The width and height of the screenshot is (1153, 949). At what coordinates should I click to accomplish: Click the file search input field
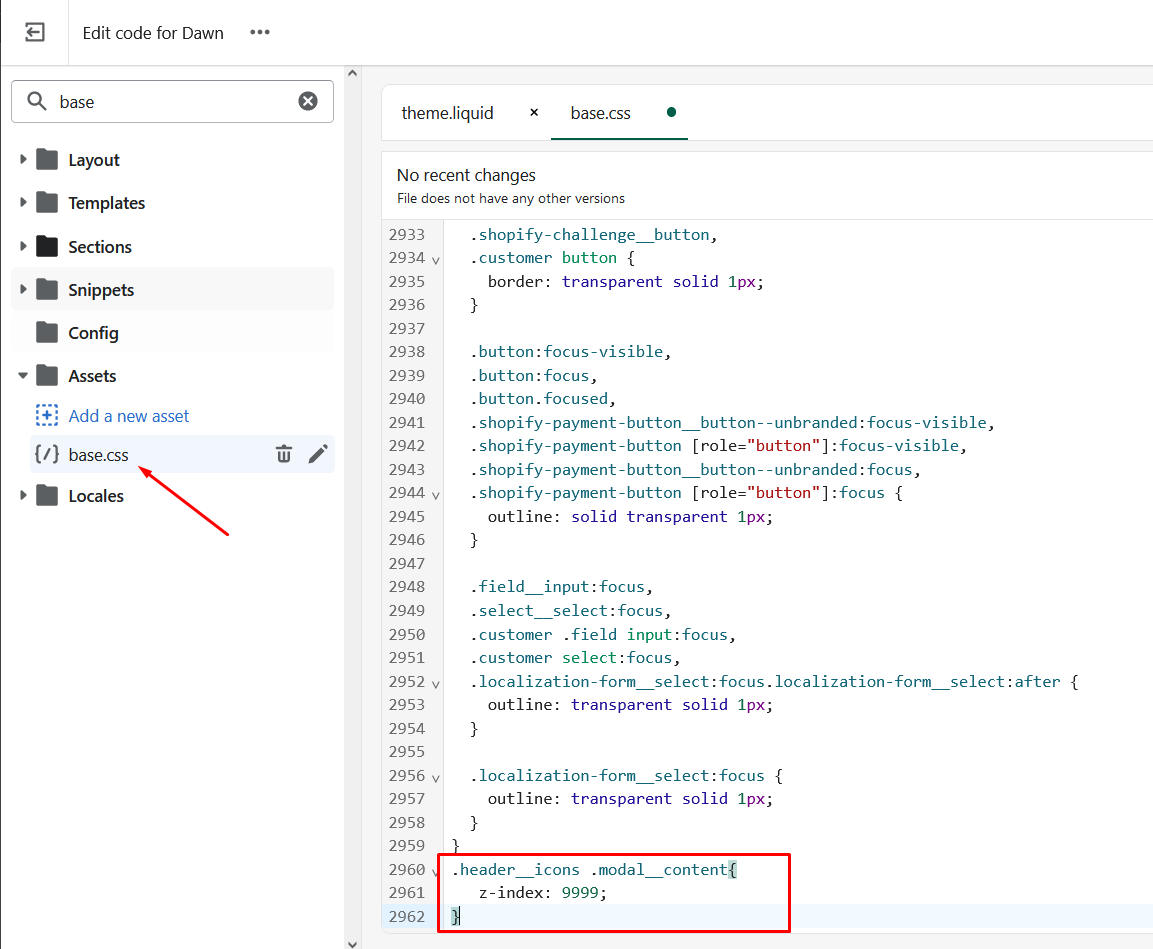pos(173,101)
